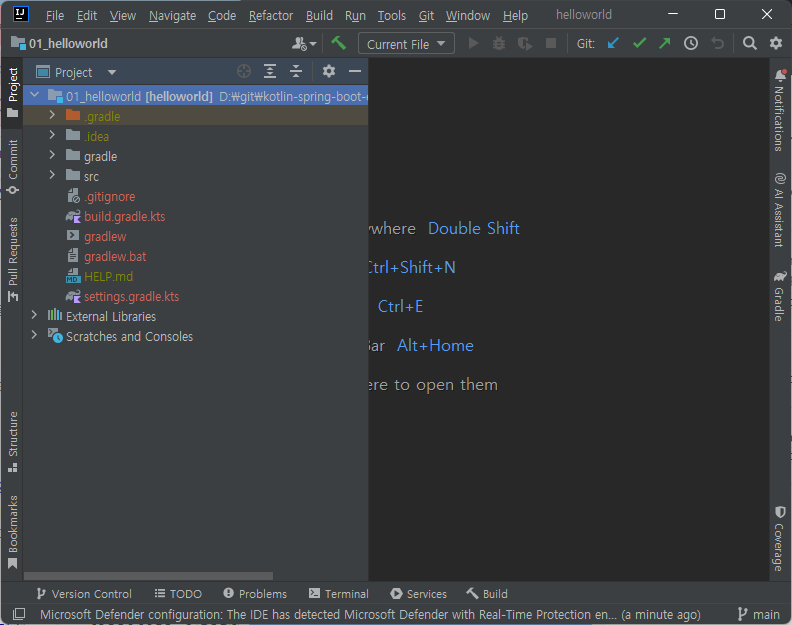792x625 pixels.
Task: Click the Debug bug icon
Action: 499,43
